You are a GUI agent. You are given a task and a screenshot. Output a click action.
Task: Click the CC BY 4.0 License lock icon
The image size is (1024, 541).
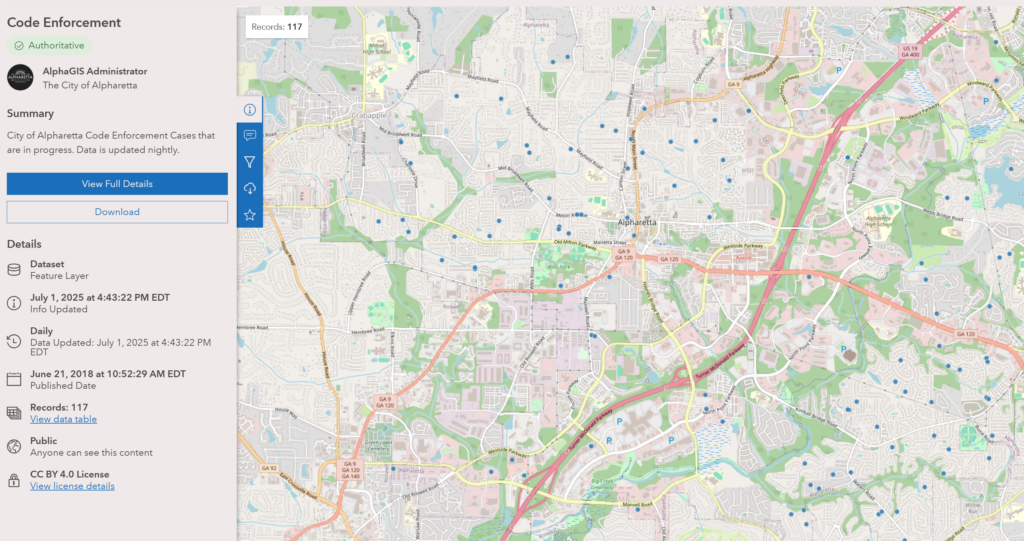14,480
